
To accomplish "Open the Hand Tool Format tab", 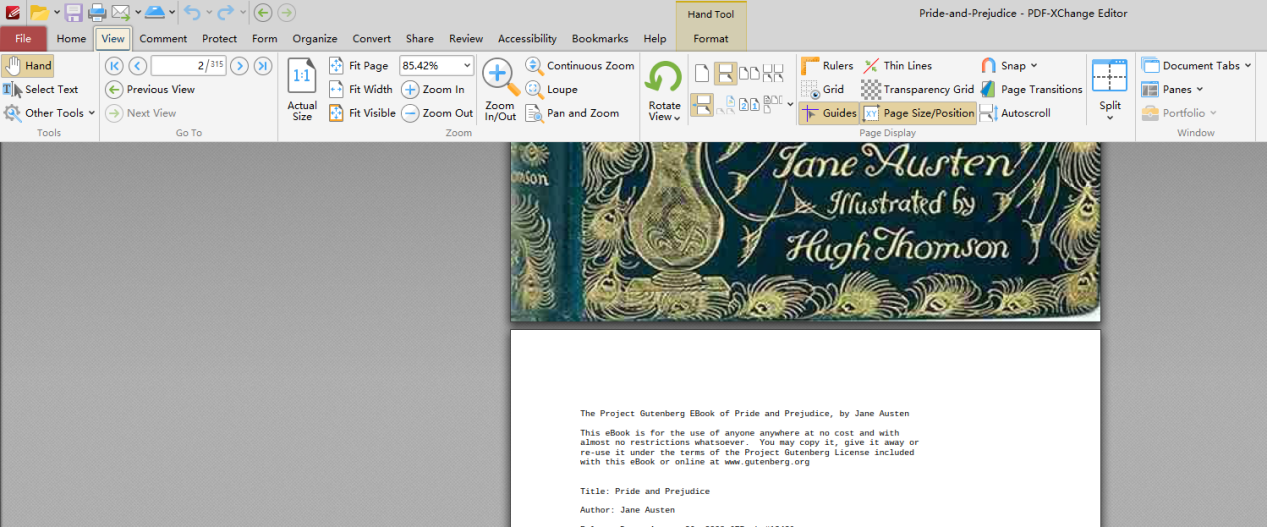I will (711, 39).
